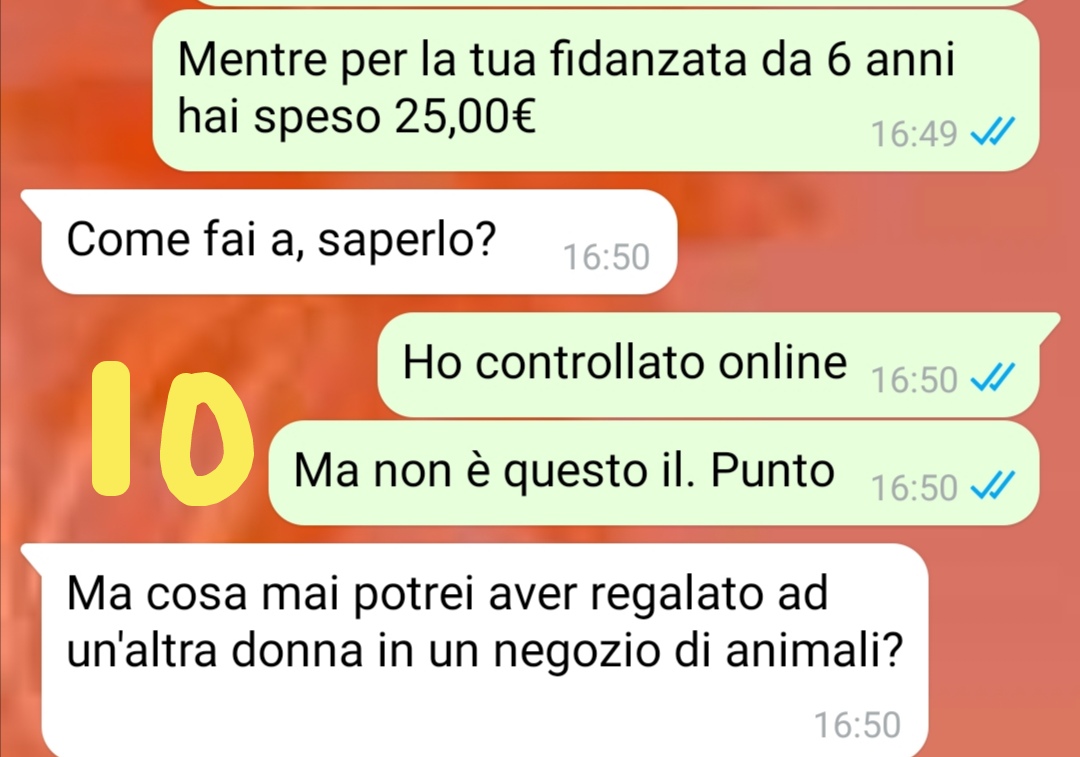Viewport: 1080px width, 757px height.
Task: Click the word 'Punto' in the green message
Action: (772, 471)
